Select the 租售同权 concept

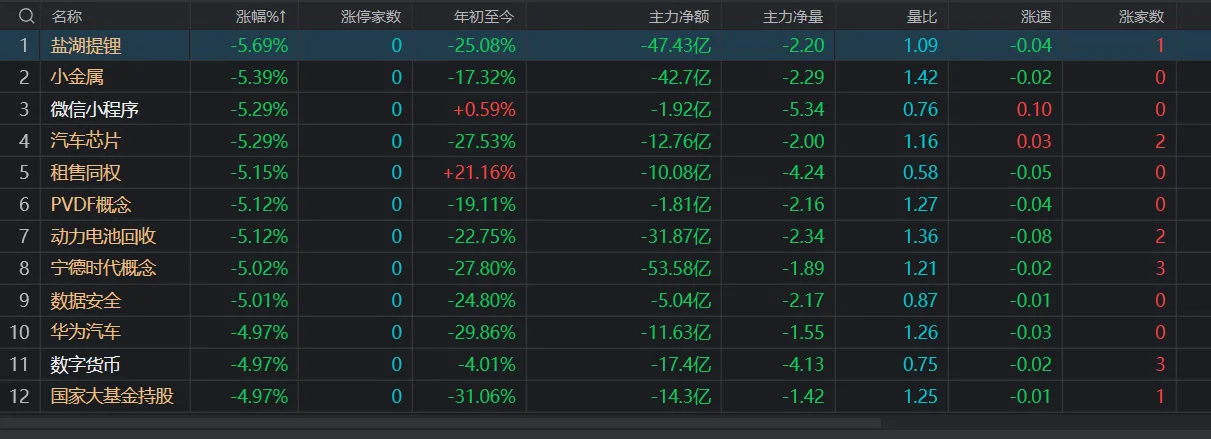point(86,173)
